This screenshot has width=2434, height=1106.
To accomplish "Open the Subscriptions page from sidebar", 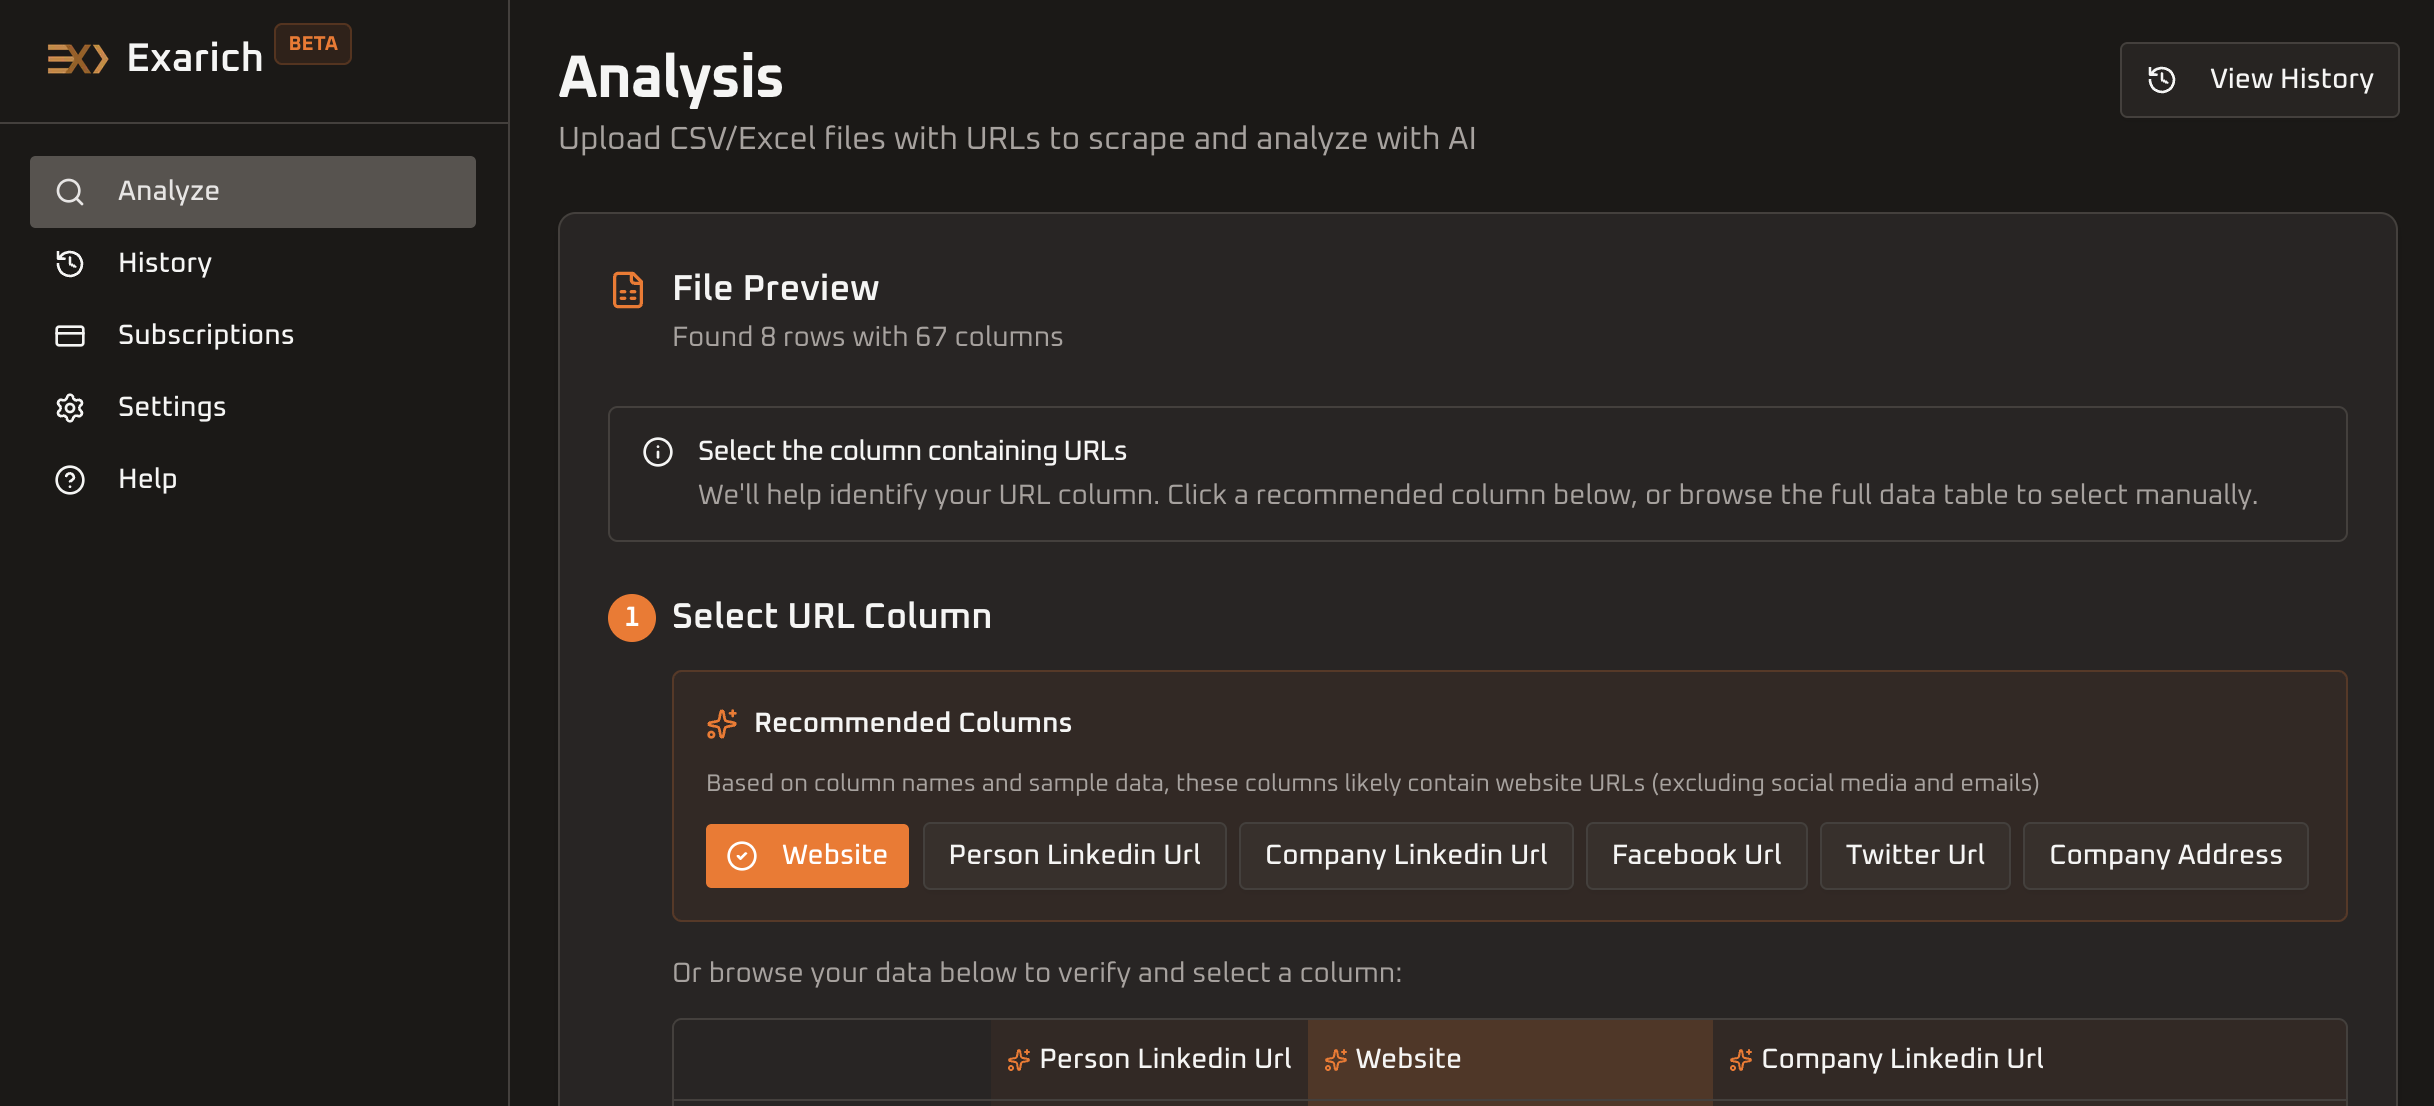I will pos(205,336).
